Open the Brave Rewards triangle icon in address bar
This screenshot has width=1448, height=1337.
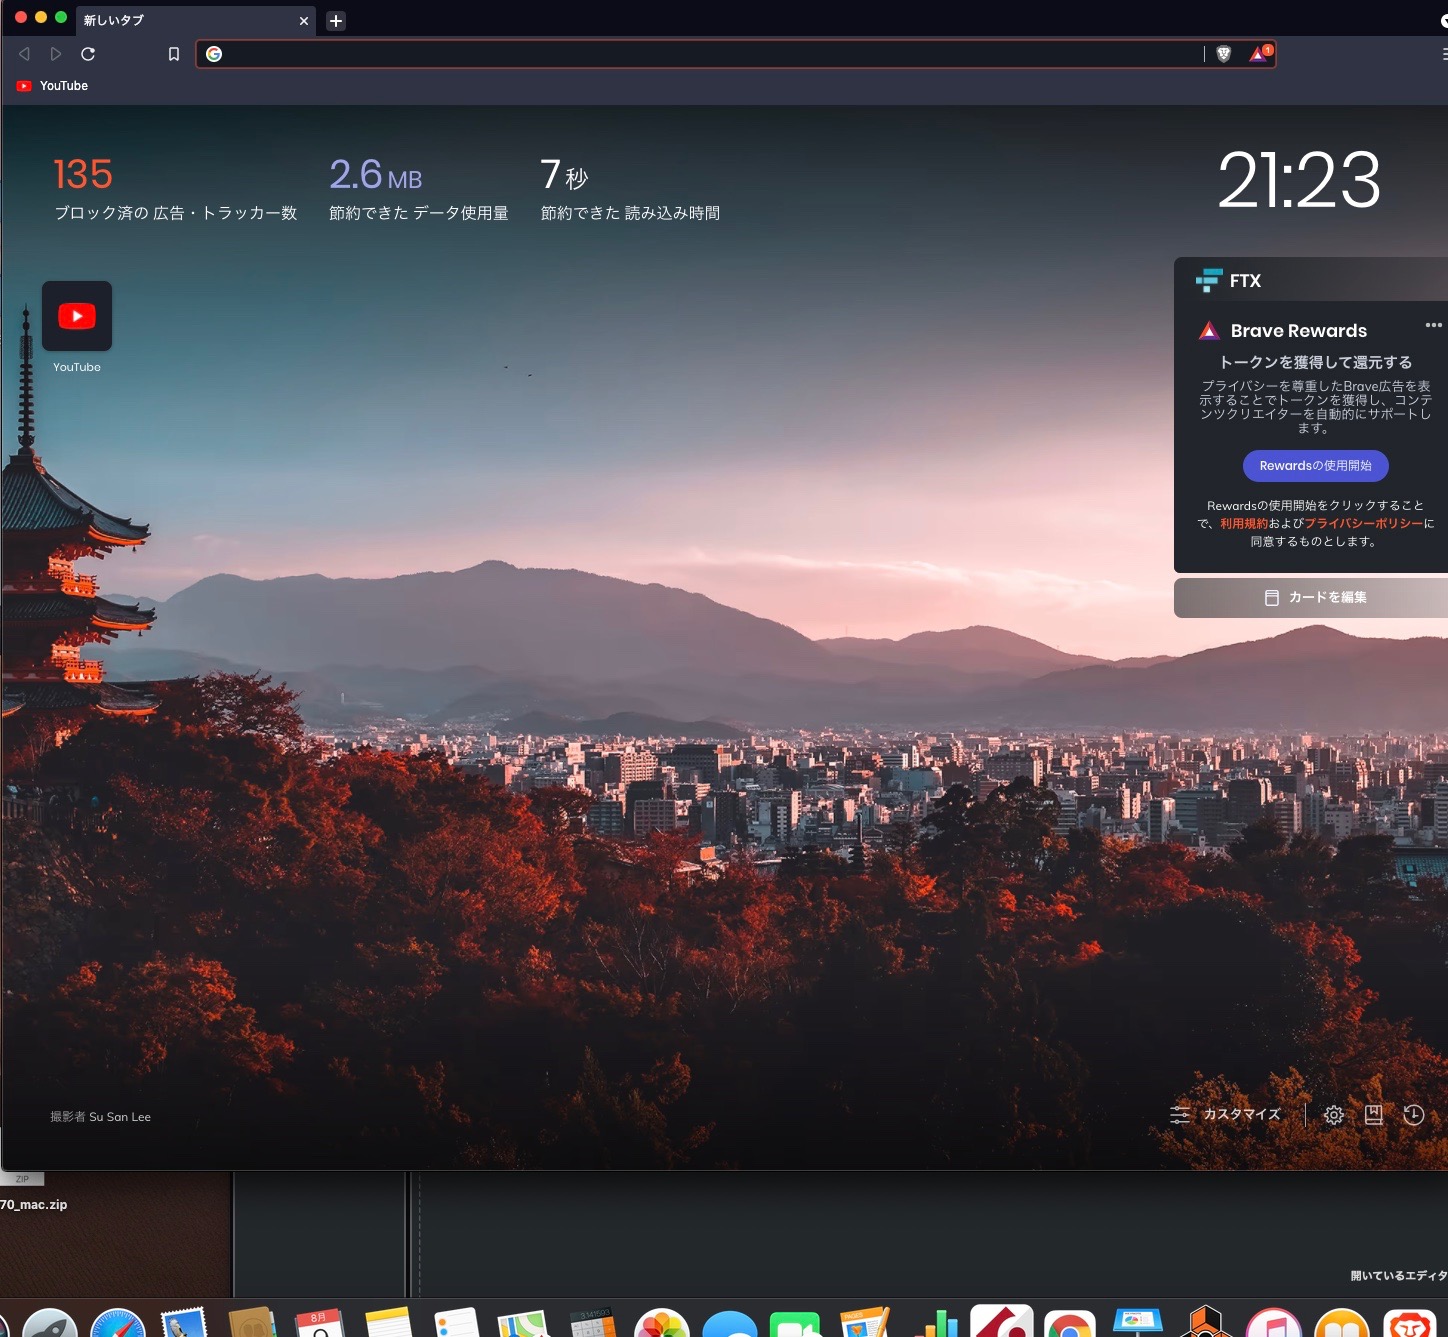tap(1259, 54)
